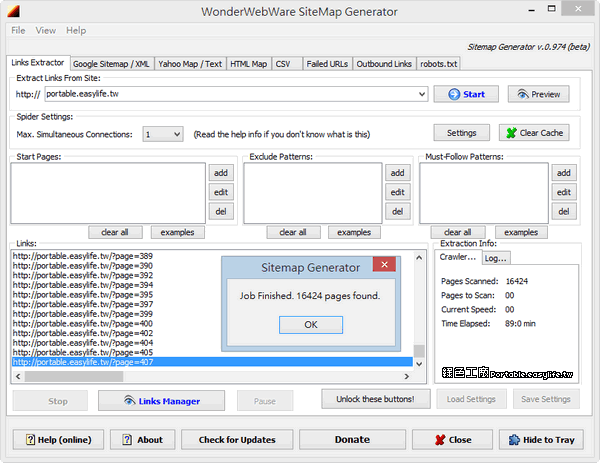Select link ending in ?page=394
Image resolution: width=600 pixels, height=463 pixels.
pos(83,285)
